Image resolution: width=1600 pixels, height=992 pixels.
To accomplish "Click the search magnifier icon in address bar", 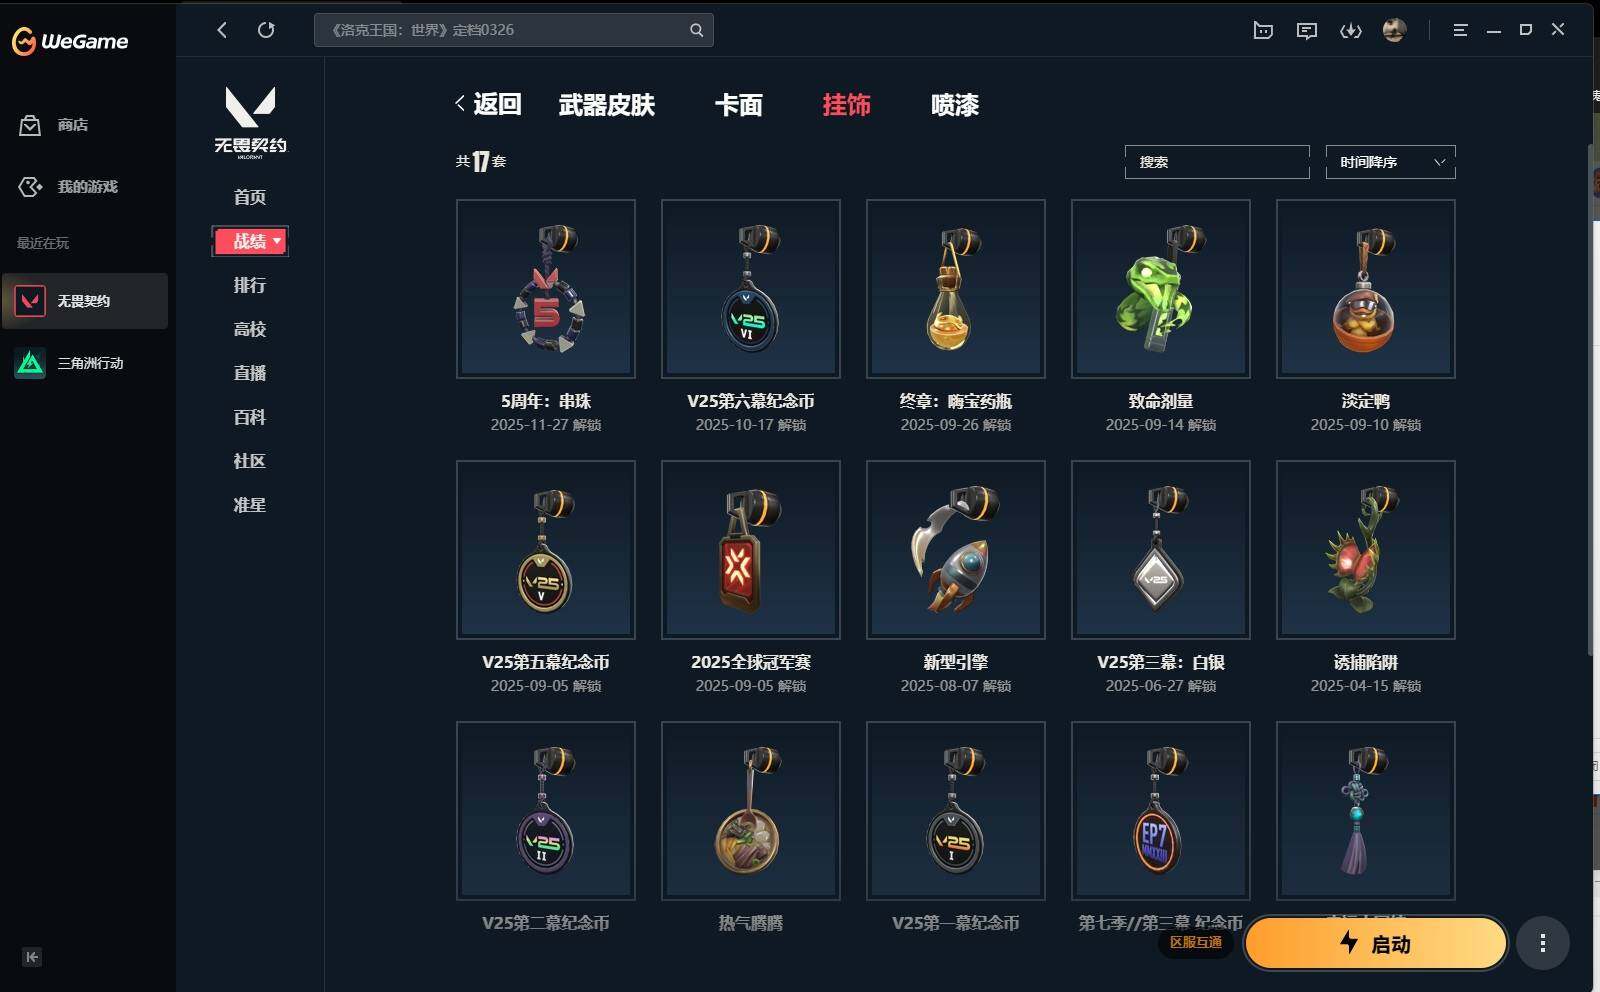I will (696, 30).
